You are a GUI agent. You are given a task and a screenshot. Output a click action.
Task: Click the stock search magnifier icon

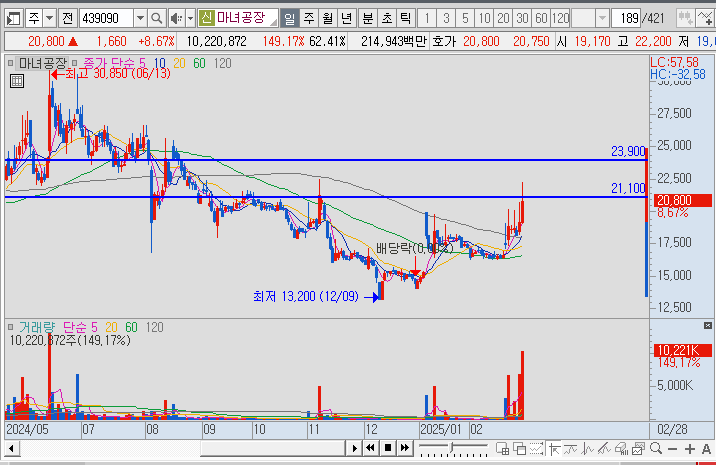[157, 18]
